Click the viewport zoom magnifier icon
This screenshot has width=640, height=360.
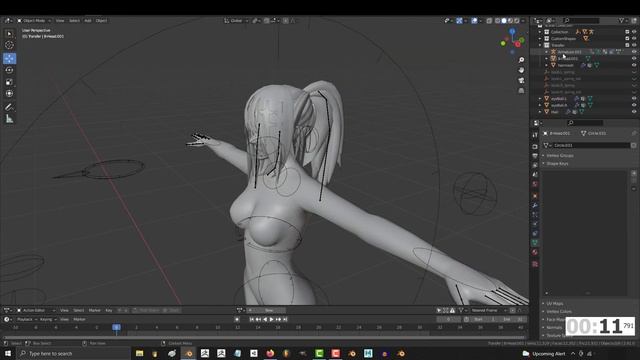[x=521, y=60]
